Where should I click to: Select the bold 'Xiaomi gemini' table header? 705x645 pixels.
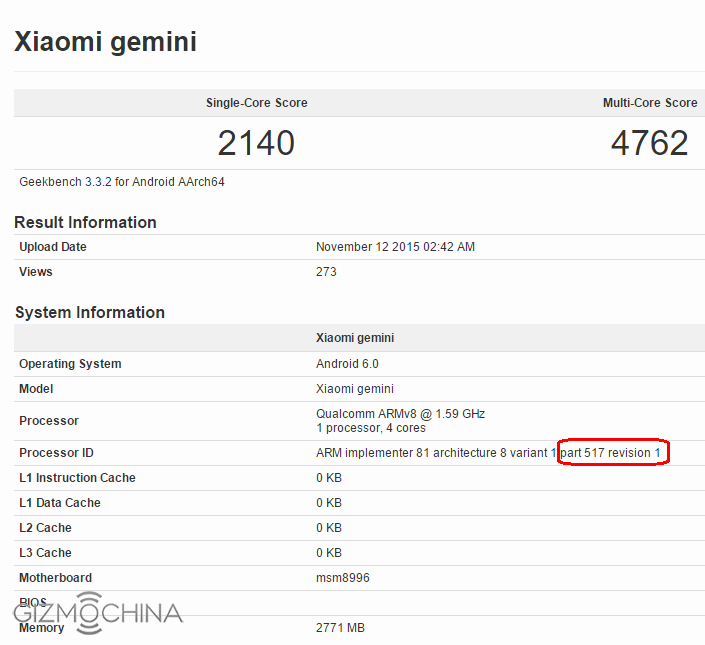click(355, 338)
